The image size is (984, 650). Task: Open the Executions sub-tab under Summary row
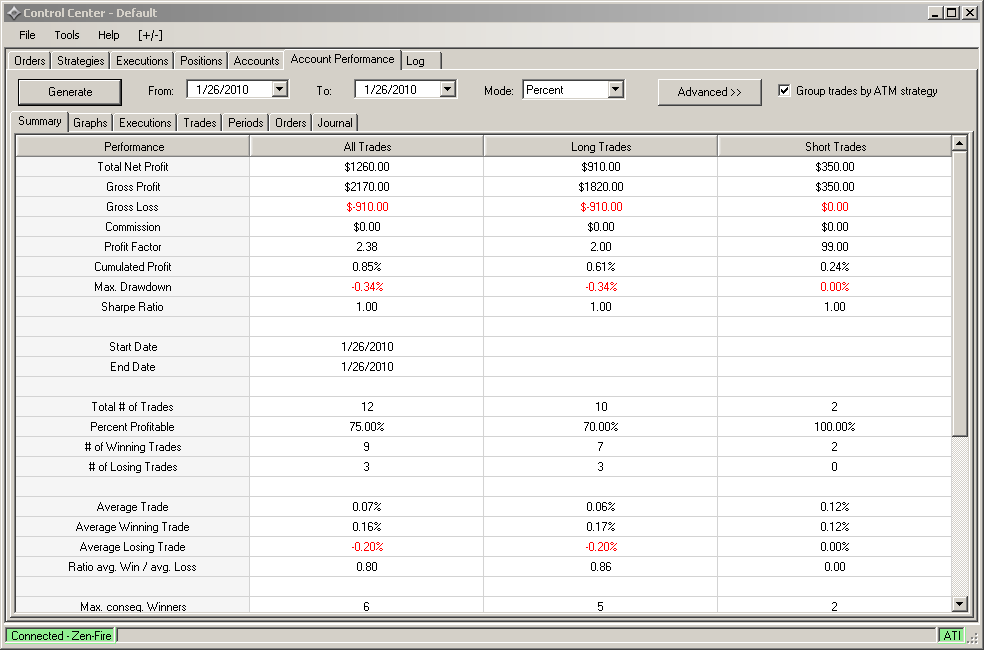coord(145,123)
